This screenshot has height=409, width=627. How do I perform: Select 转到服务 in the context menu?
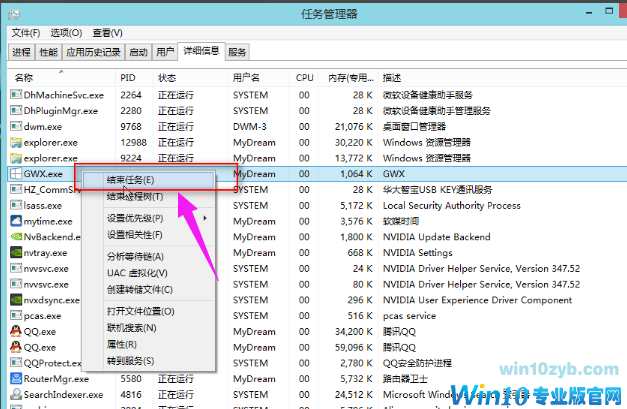pos(130,360)
